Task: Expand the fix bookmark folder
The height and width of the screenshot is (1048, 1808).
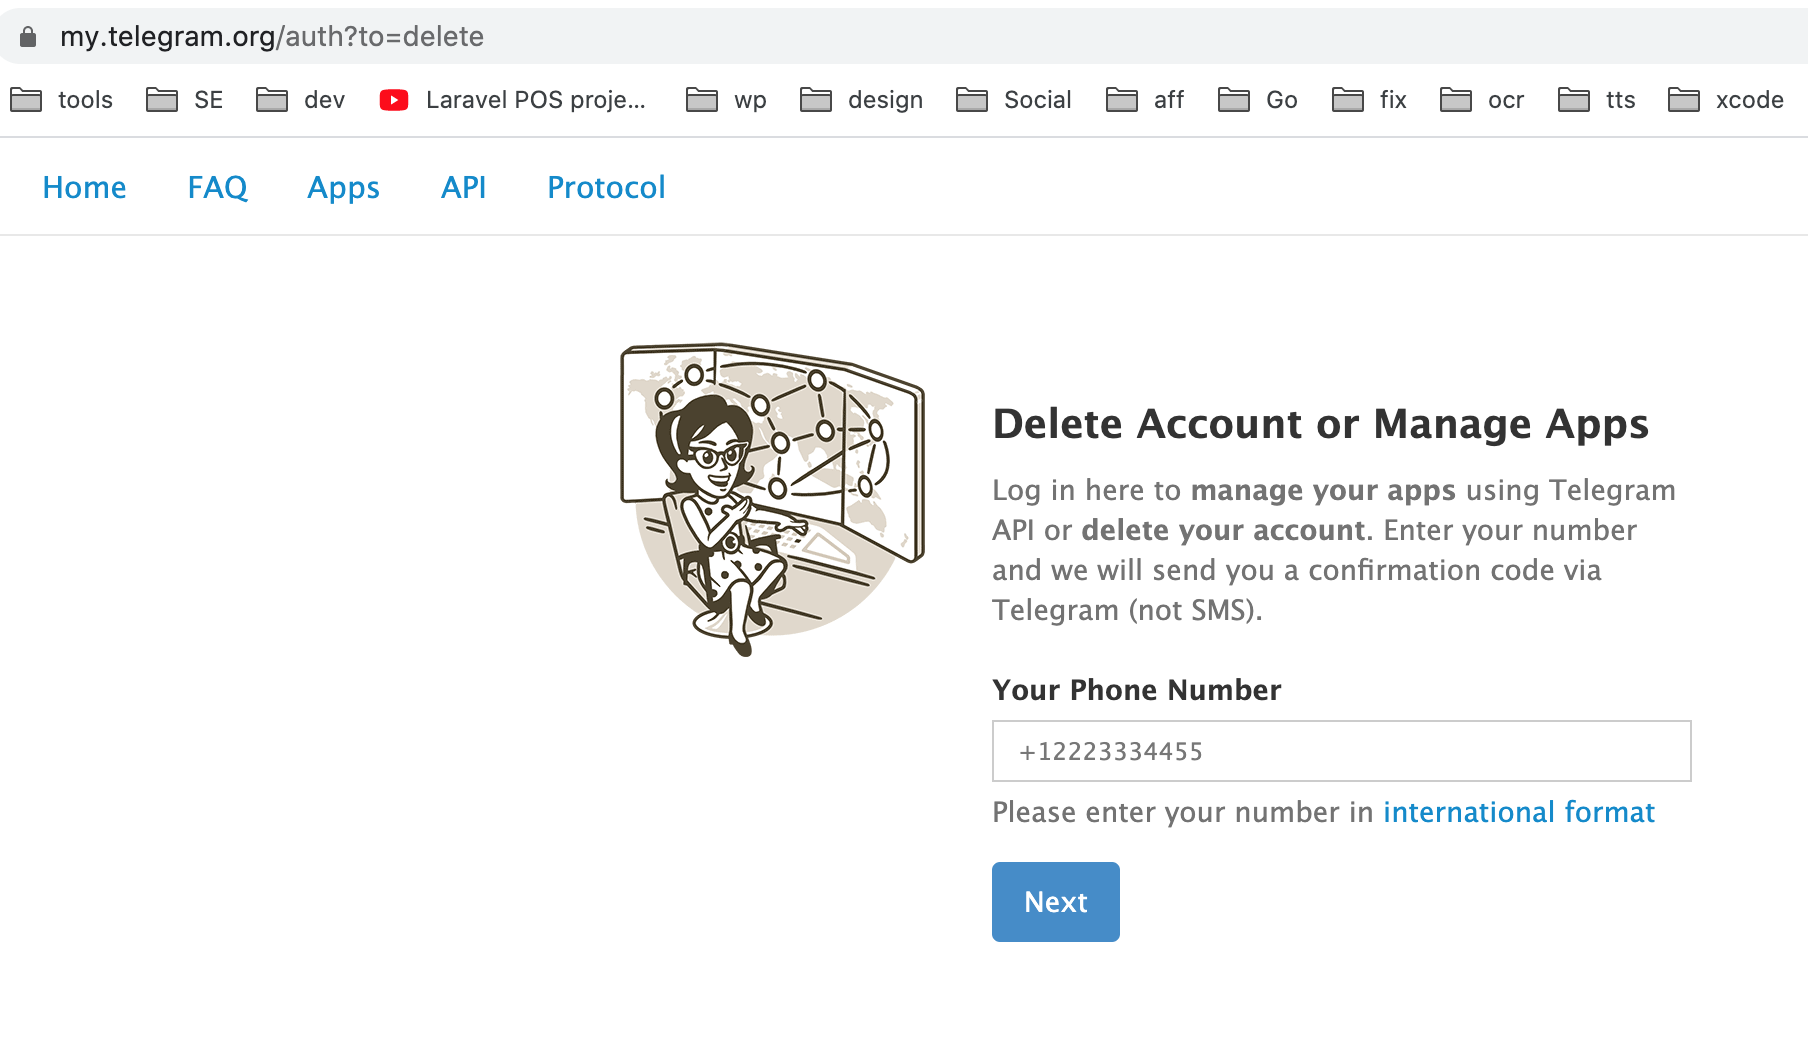Action: pyautogui.click(x=1370, y=100)
